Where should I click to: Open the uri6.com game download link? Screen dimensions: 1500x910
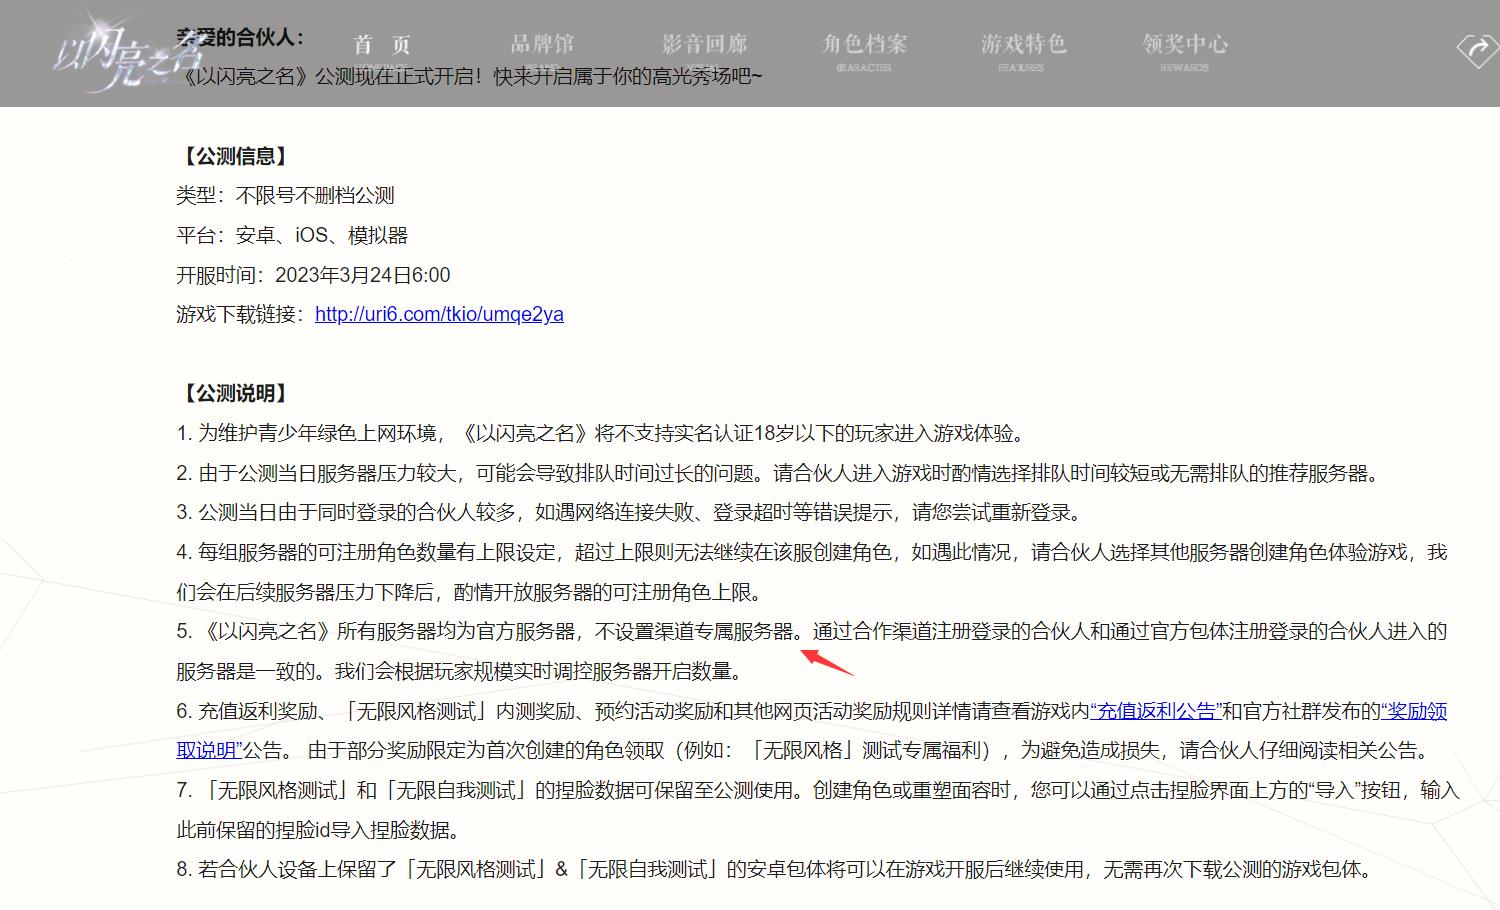pos(439,314)
